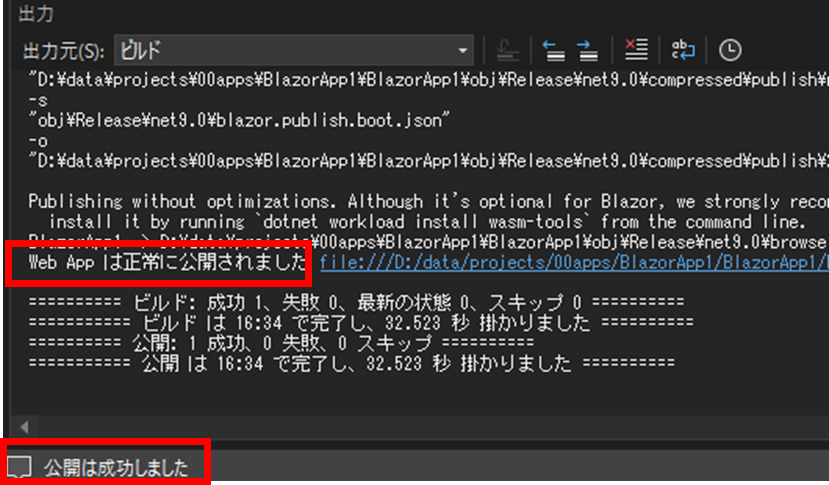Click the dropdown arrow beside ビルド
Image resolution: width=829 pixels, height=485 pixels.
462,49
